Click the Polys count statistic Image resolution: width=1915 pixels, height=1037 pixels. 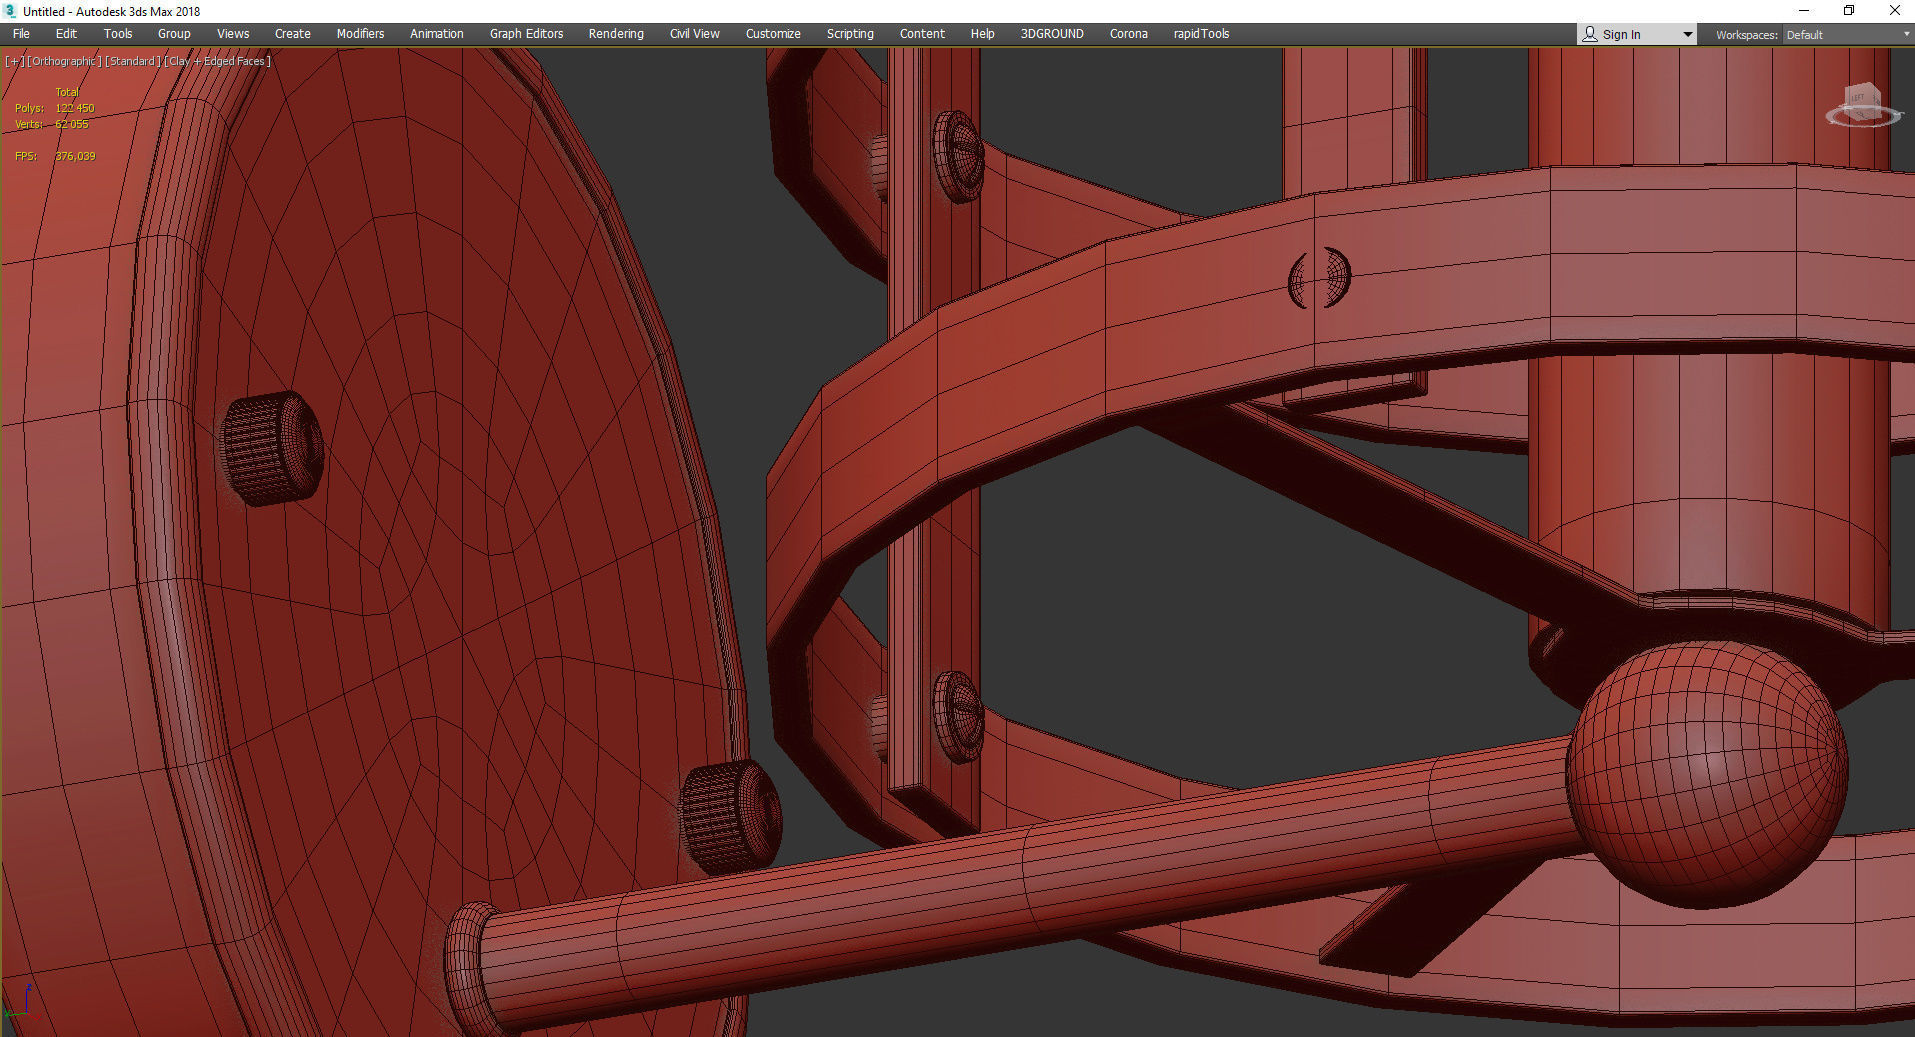click(x=55, y=108)
